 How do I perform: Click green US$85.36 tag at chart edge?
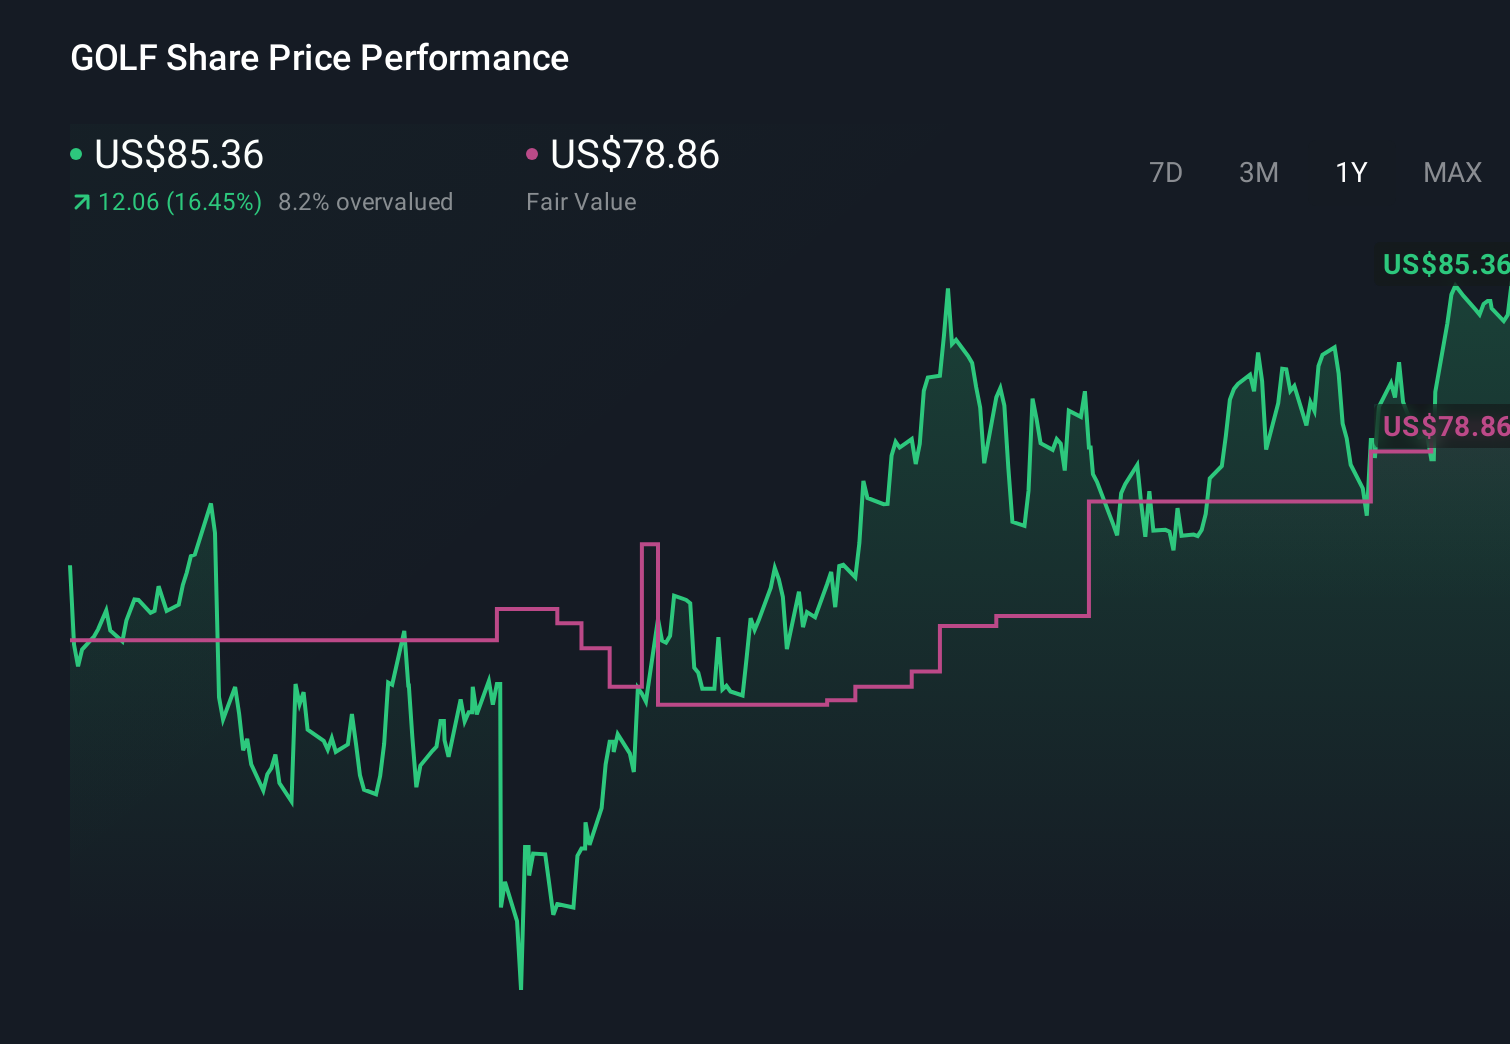click(x=1445, y=265)
